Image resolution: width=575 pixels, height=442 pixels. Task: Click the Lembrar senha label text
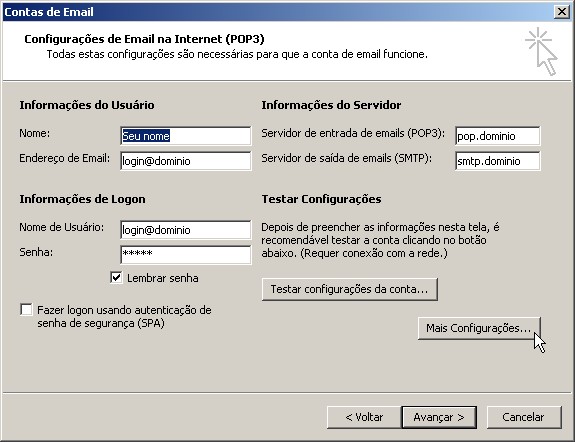coord(163,278)
